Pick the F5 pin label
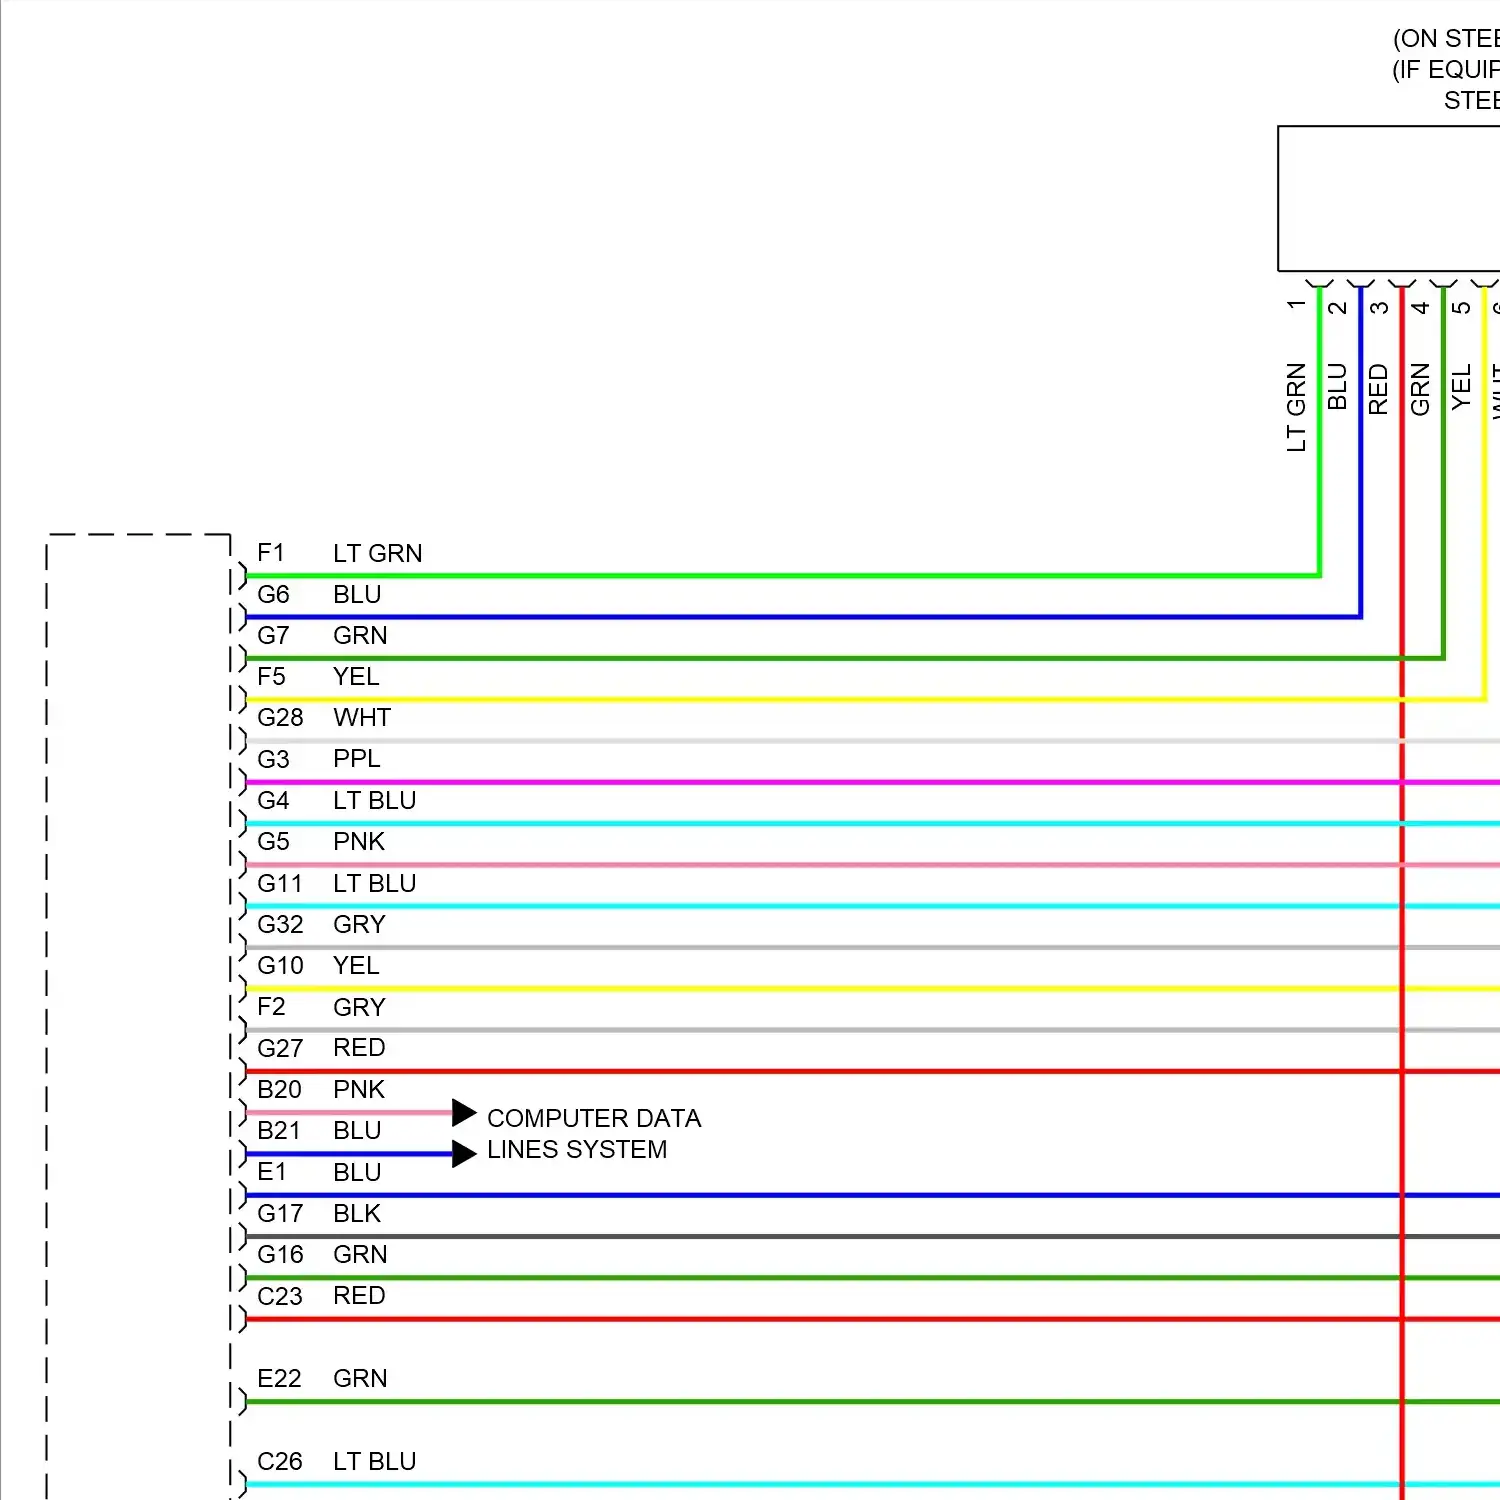Screen dimensions: 1500x1500 point(271,676)
